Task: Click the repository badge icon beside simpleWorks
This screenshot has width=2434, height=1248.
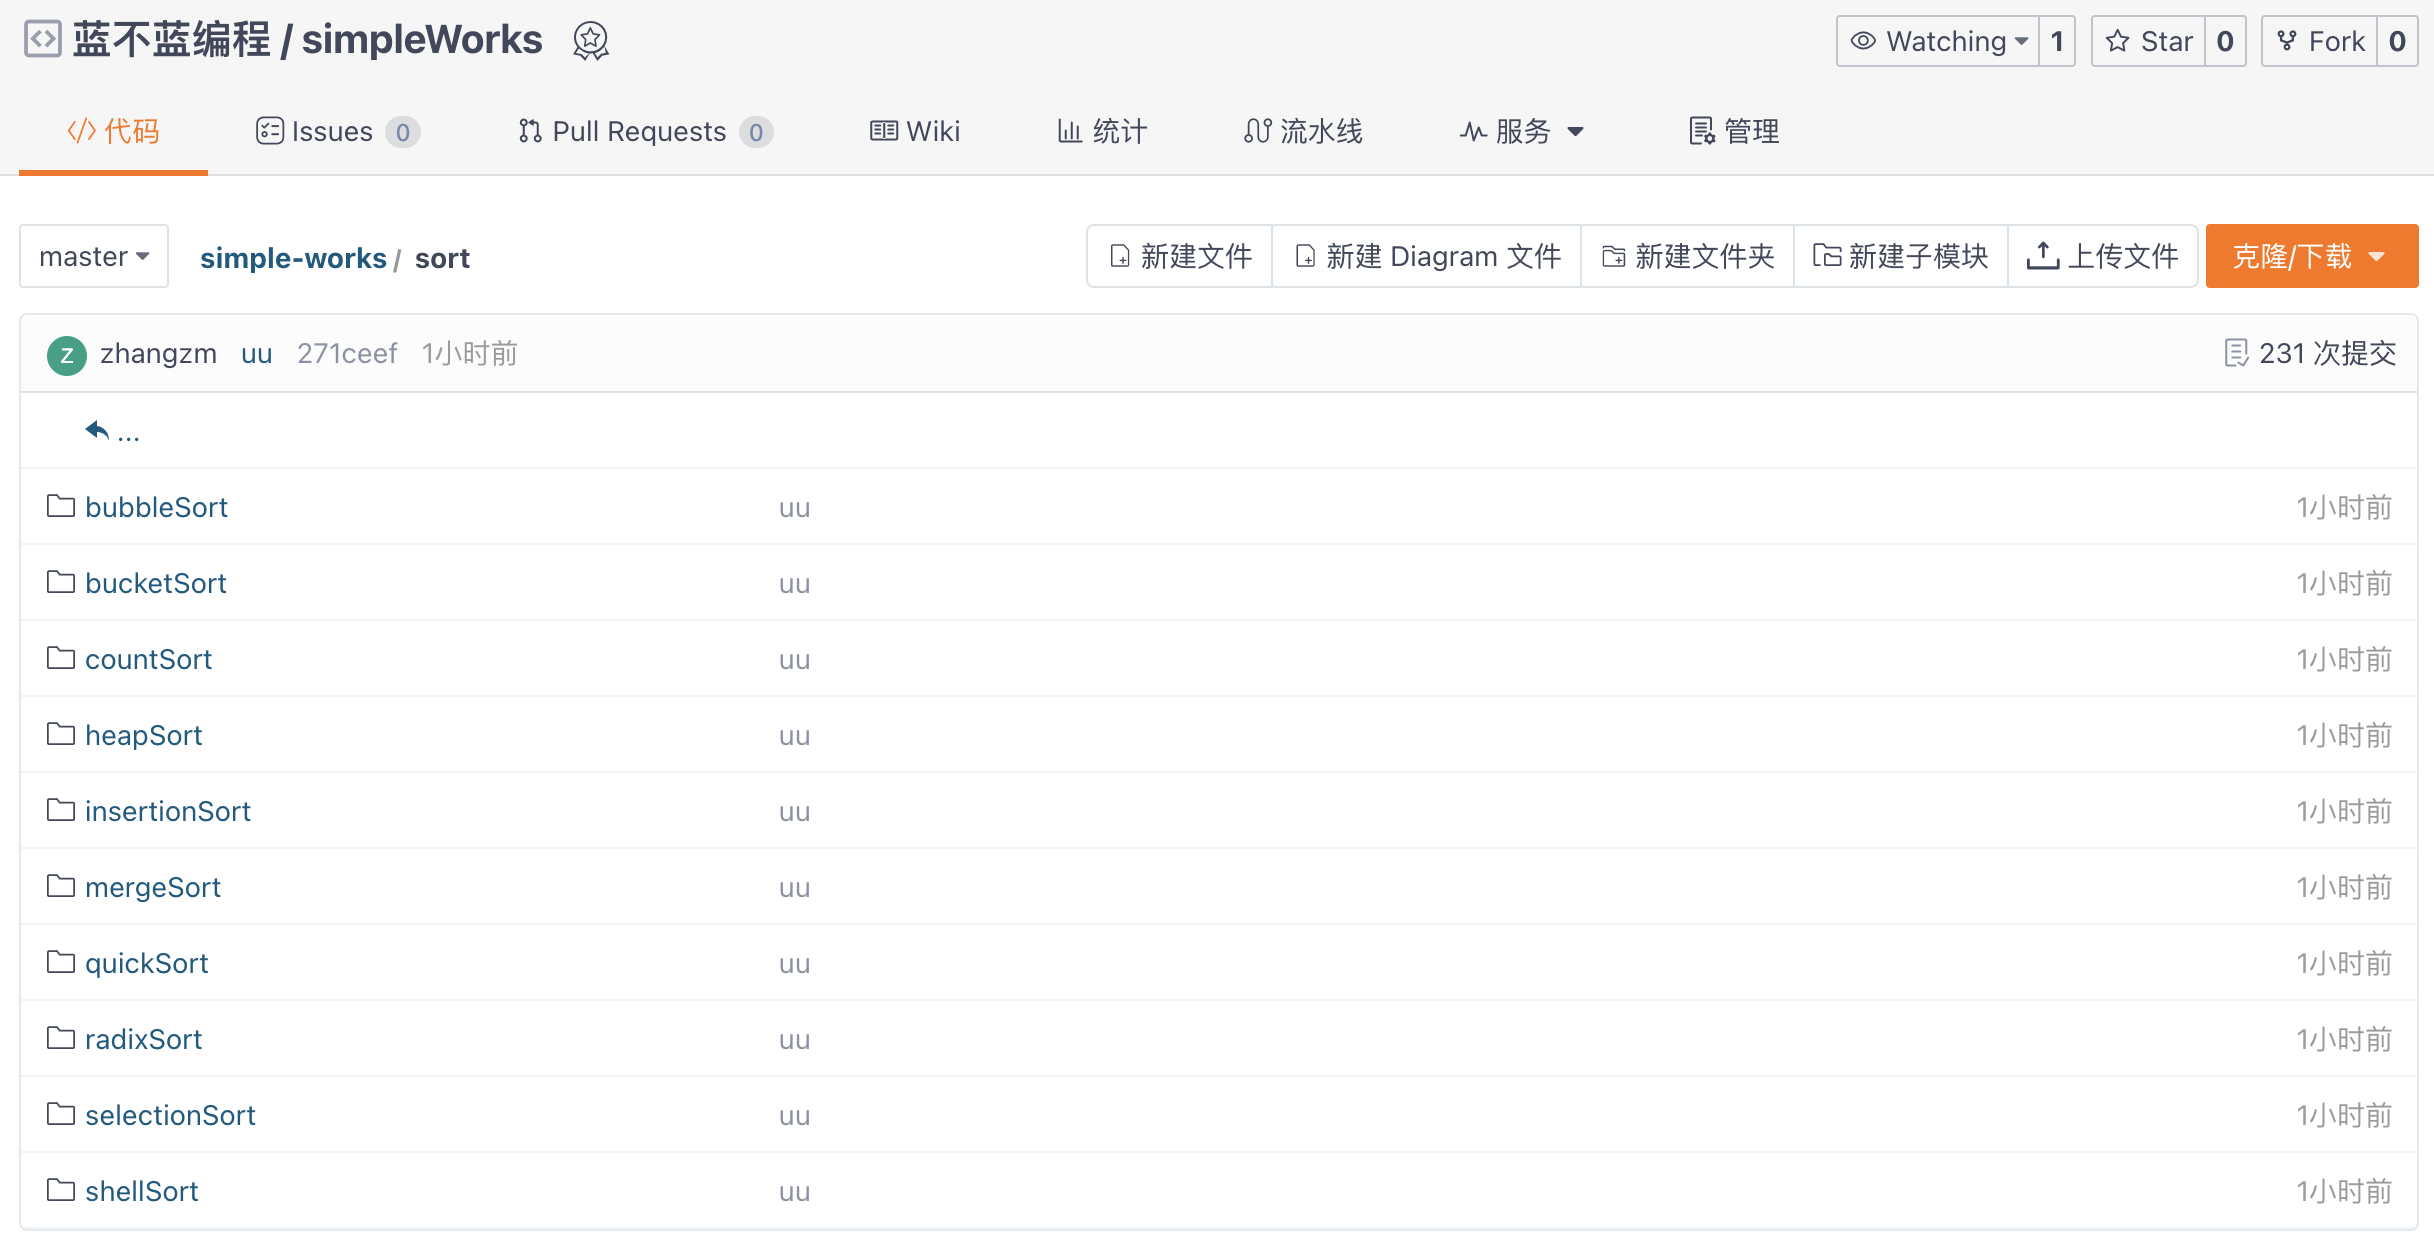Action: [x=590, y=41]
